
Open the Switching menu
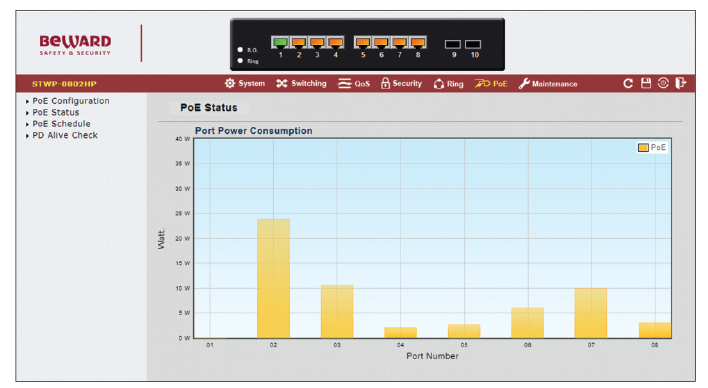pyautogui.click(x=301, y=84)
